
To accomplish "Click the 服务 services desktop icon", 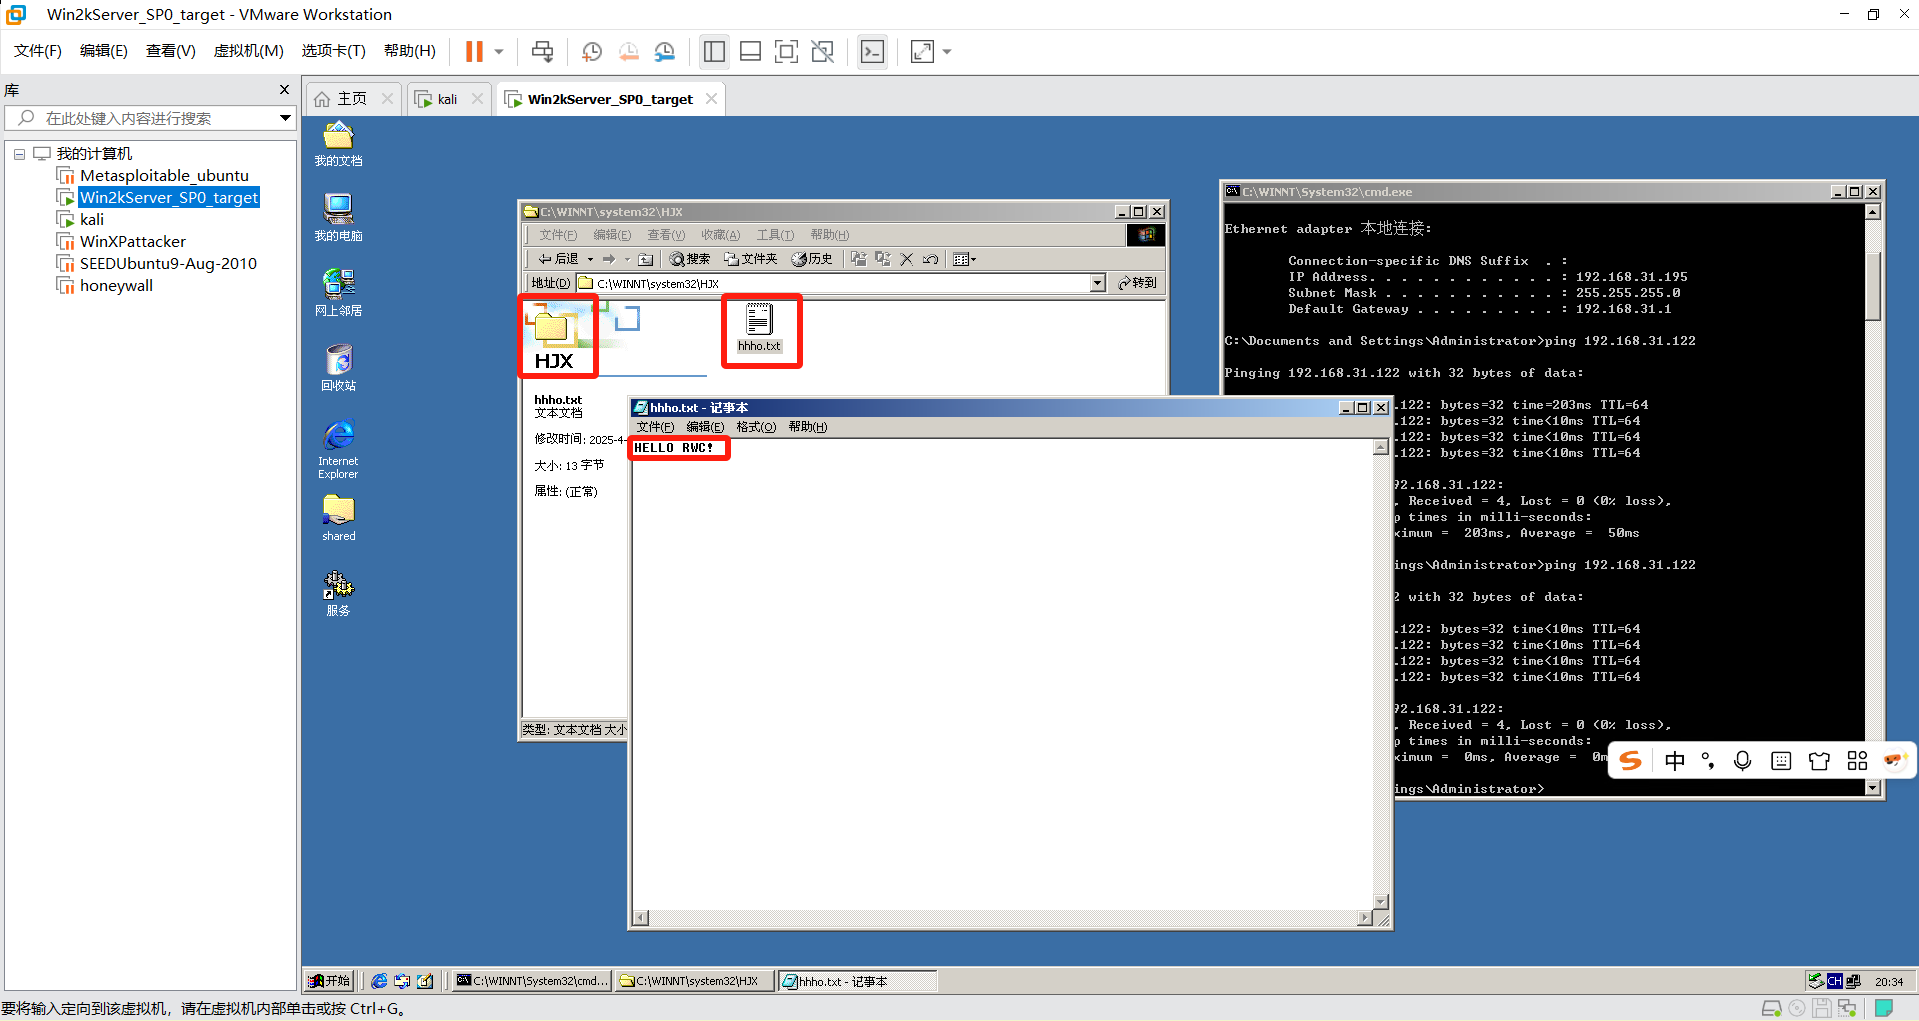I will click(x=338, y=593).
